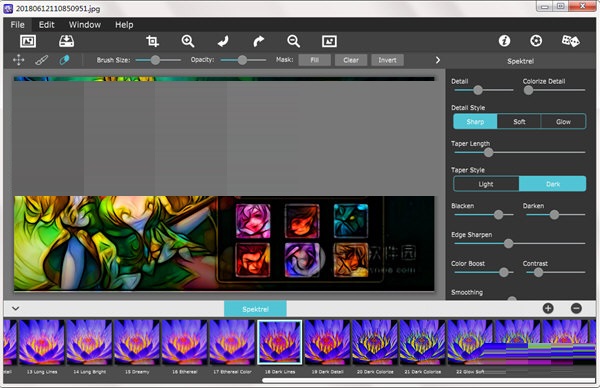Select the eraser mask tool
This screenshot has width=600, height=388.
tap(64, 60)
